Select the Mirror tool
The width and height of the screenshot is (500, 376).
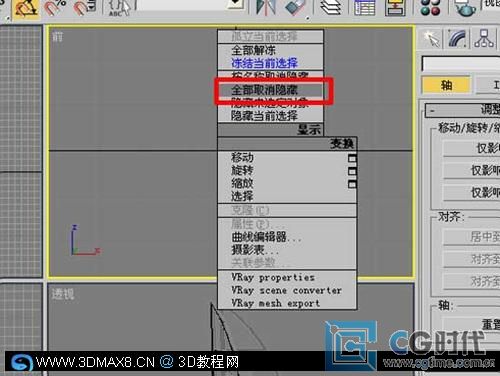tap(266, 8)
